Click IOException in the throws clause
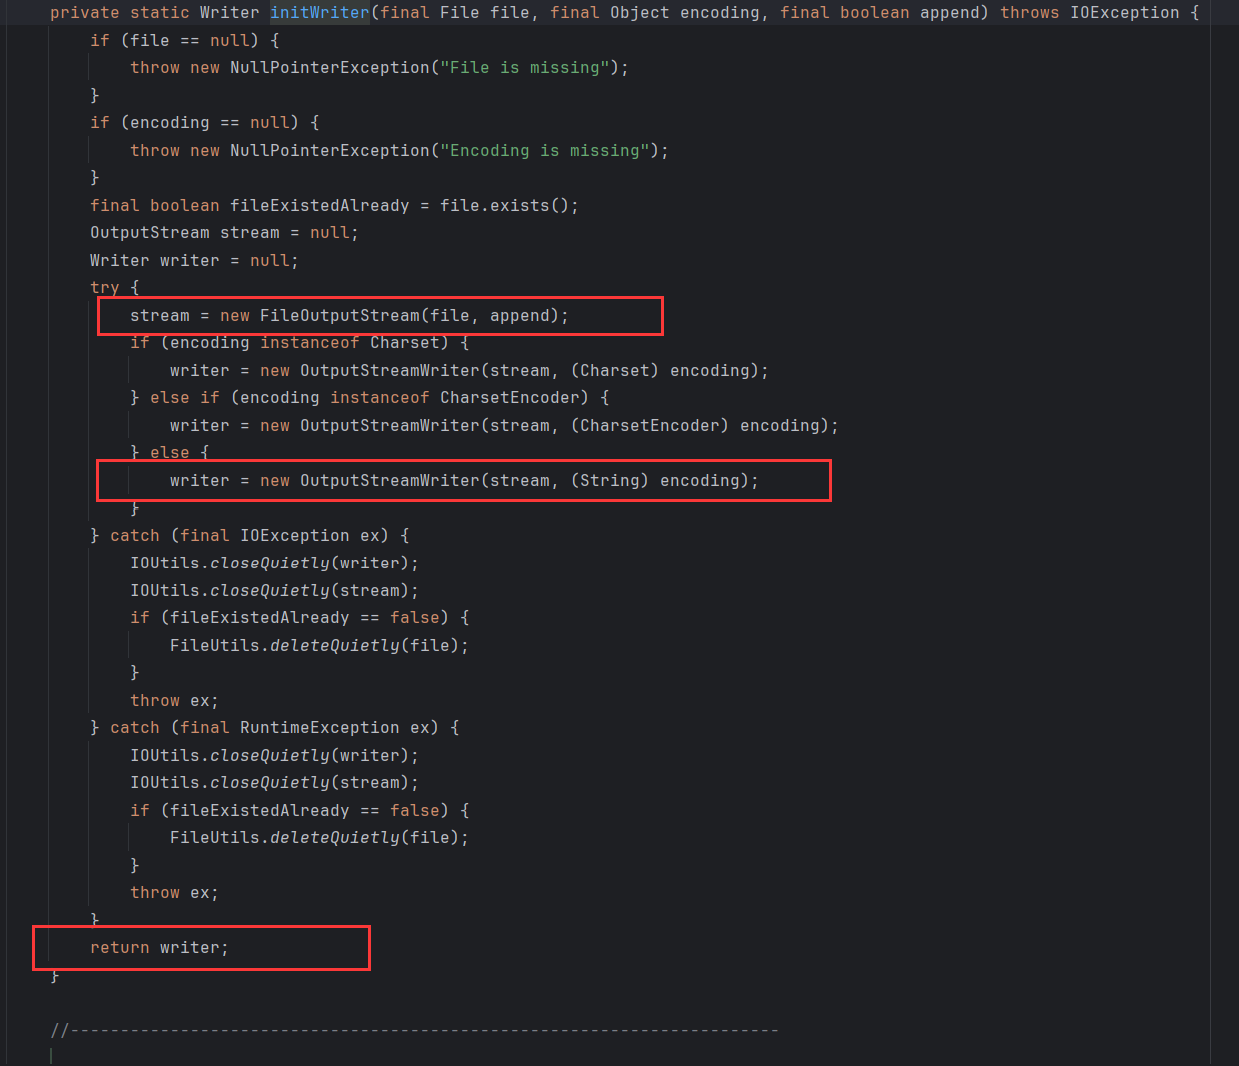Image resolution: width=1239 pixels, height=1066 pixels. pyautogui.click(x=1124, y=13)
